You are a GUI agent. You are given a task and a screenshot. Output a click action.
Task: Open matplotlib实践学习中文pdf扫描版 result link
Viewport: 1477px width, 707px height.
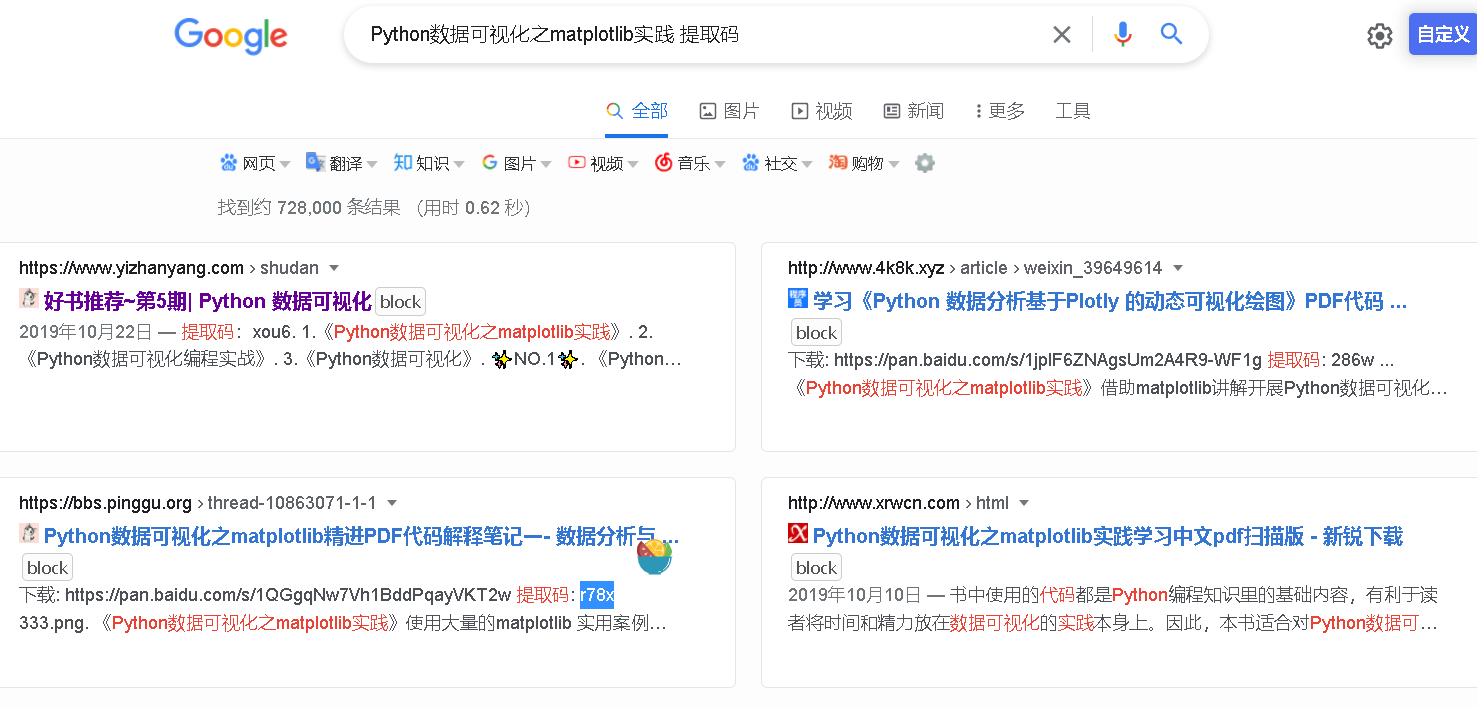coord(1108,536)
